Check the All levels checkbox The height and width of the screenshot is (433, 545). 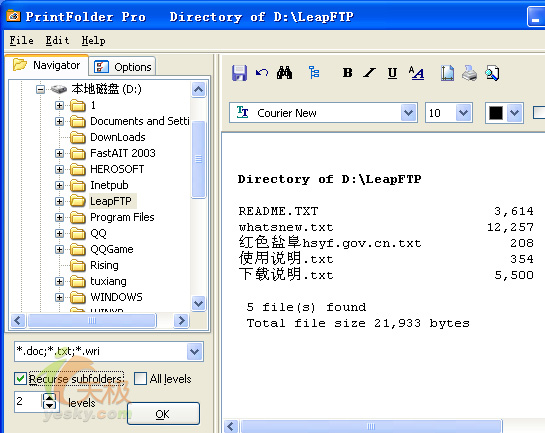(140, 378)
